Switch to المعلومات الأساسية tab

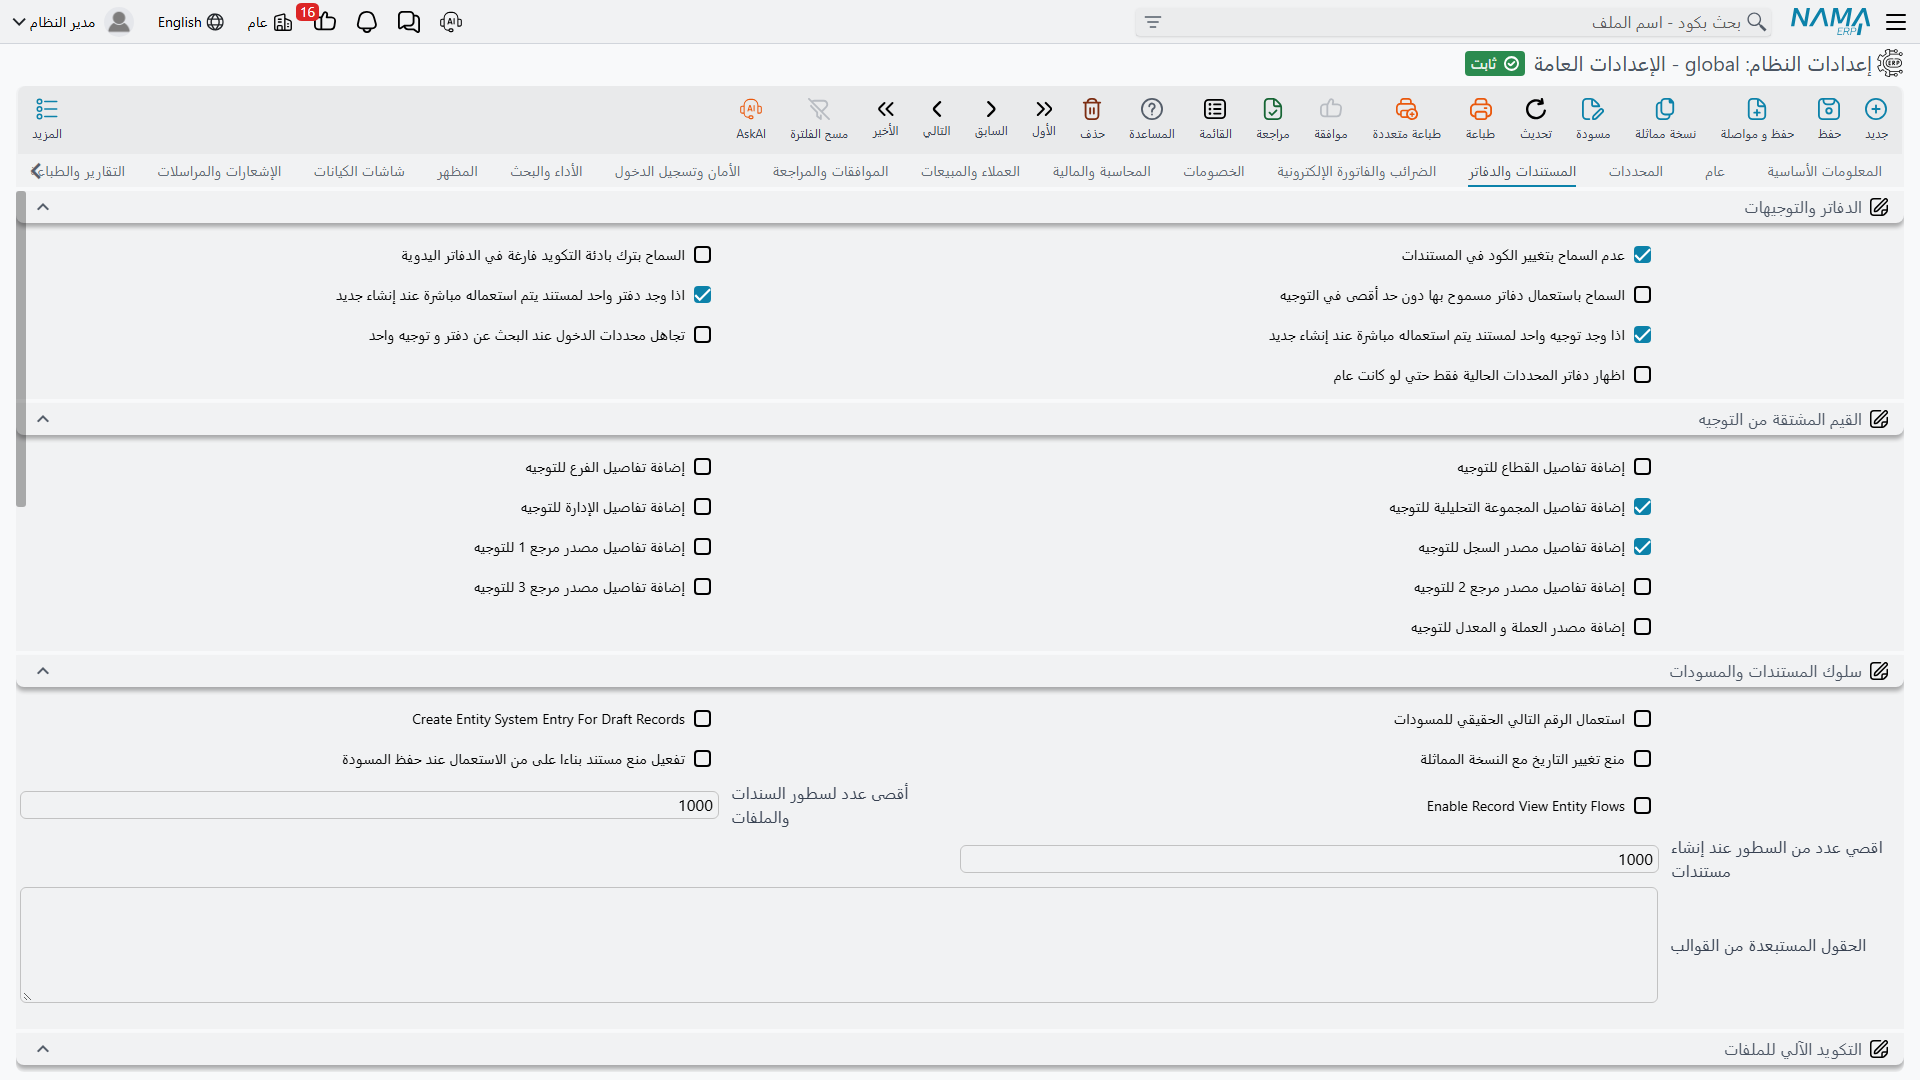pyautogui.click(x=1824, y=171)
